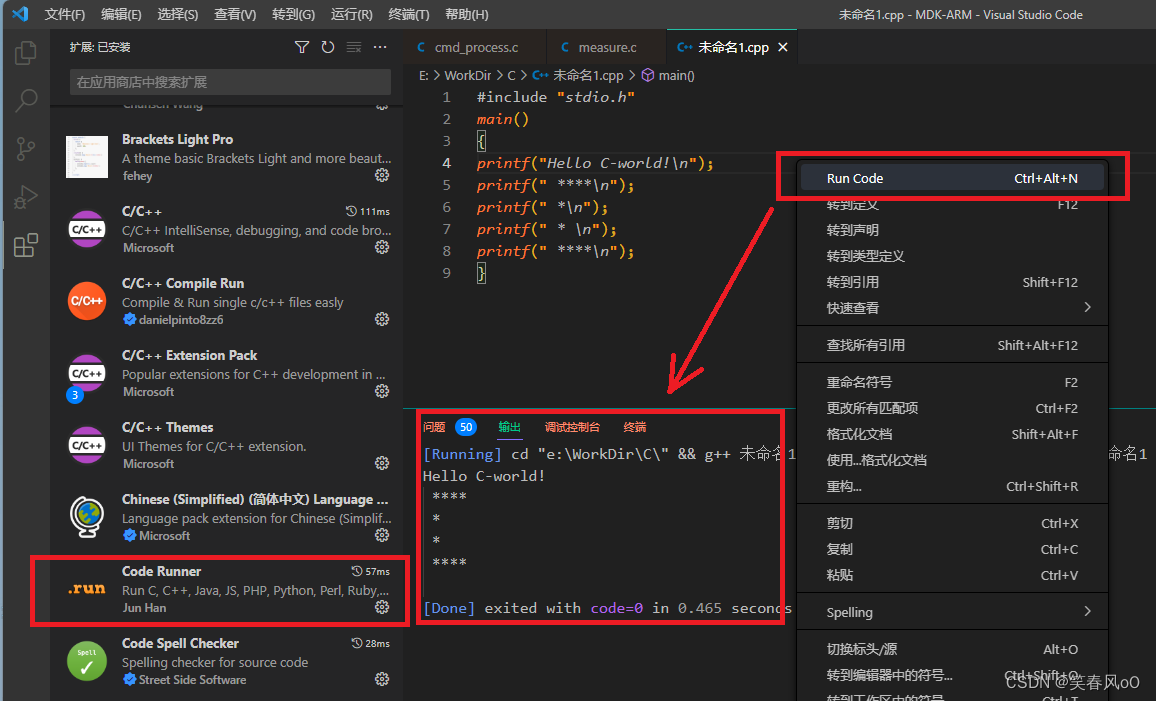
Task: Select 更改所有匹配项 in context menu
Action: [952, 408]
